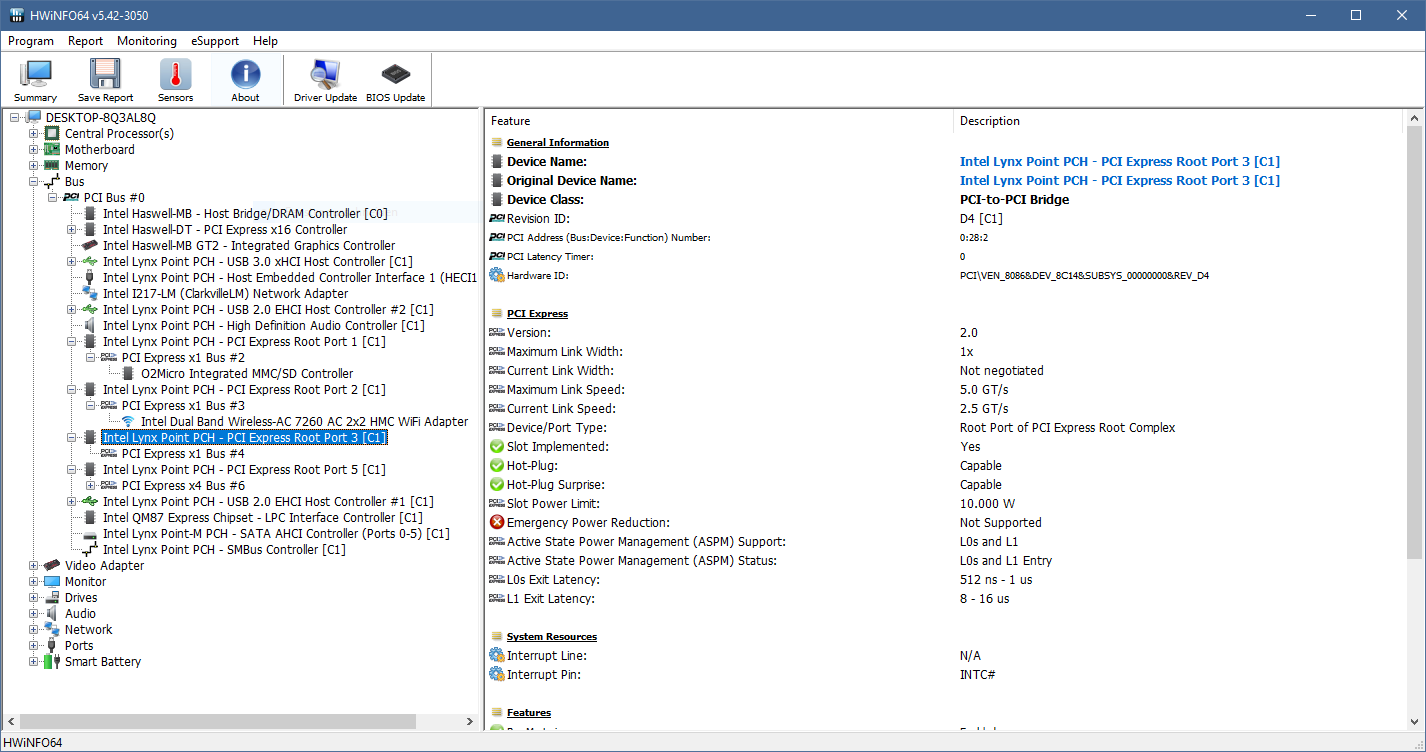Screen dimensions: 1426x752
Task: Click the green check beside Slot Implemented
Action: tap(497, 447)
